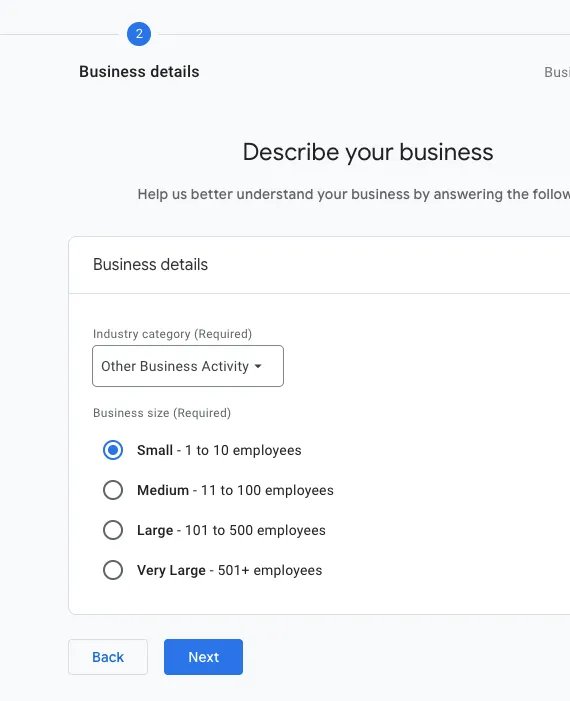The image size is (570, 701).
Task: Click the 'Business details' card header
Action: point(150,265)
